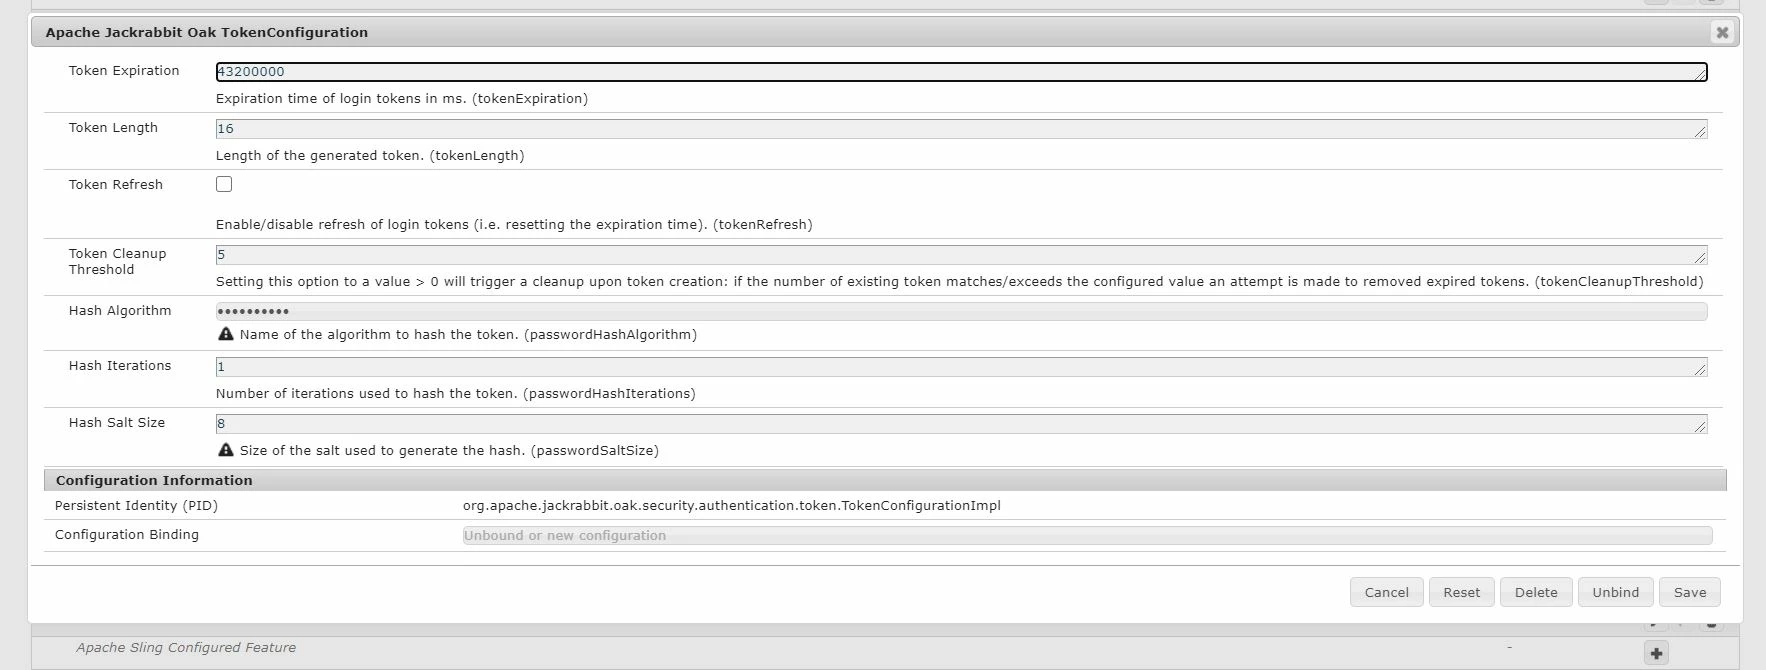Click the Configuration Binding label
This screenshot has height=670, width=1766.
[127, 535]
